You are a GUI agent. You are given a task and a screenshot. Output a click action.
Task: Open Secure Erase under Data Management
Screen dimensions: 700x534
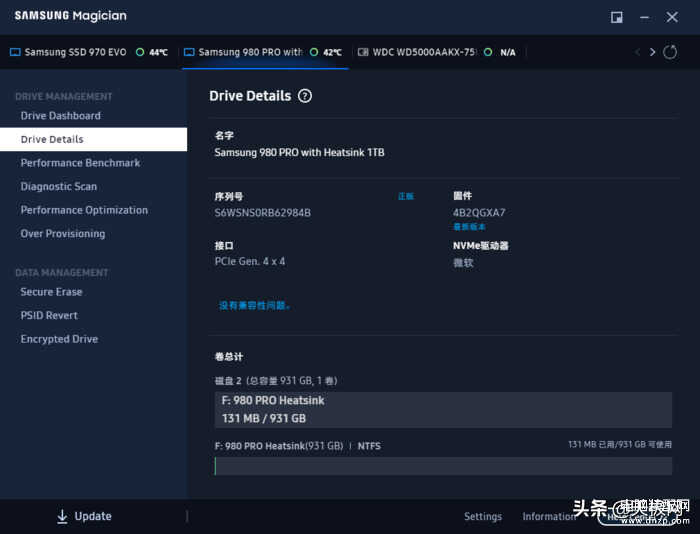pyautogui.click(x=51, y=292)
